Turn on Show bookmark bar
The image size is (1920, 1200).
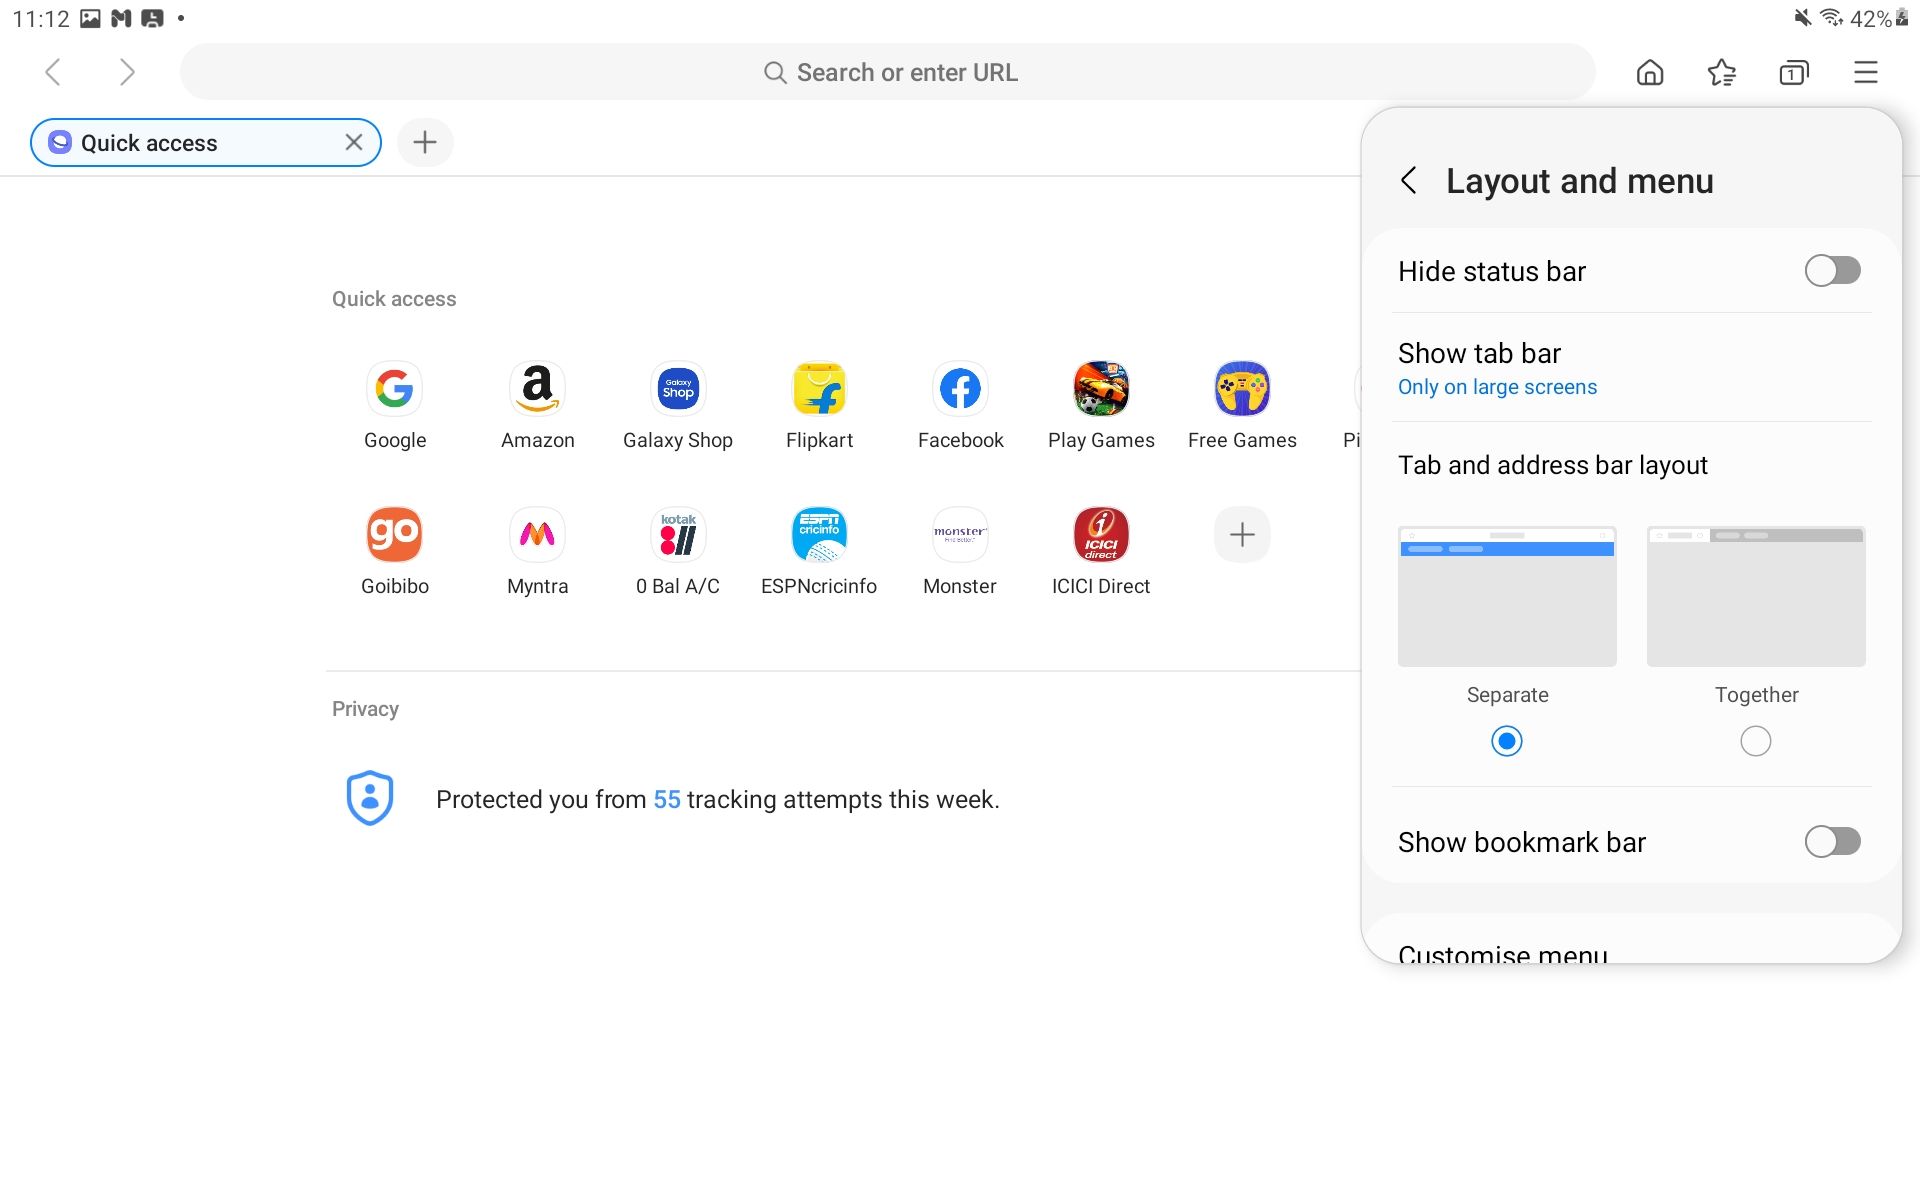[x=1832, y=841]
